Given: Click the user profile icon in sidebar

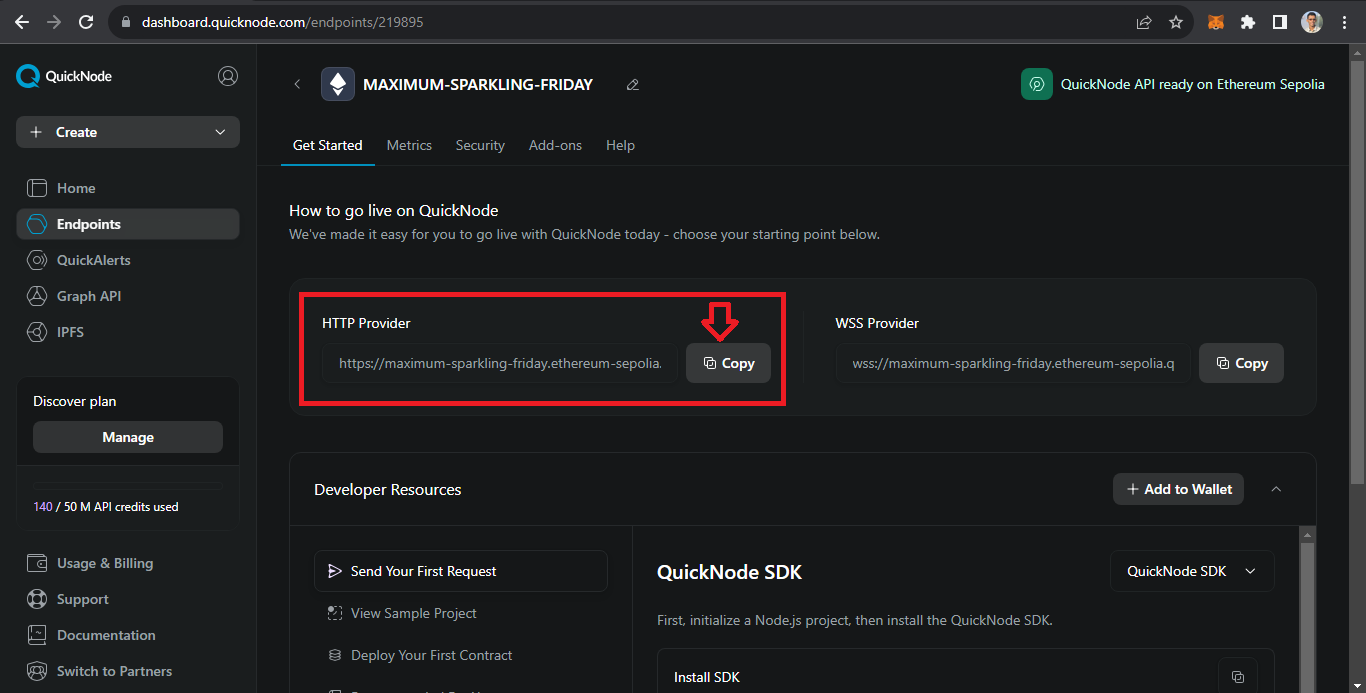Looking at the screenshot, I should click(x=228, y=76).
